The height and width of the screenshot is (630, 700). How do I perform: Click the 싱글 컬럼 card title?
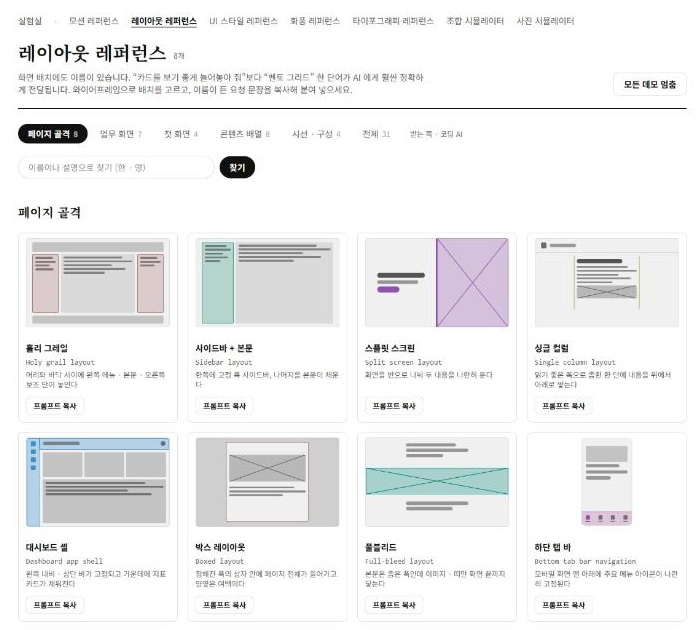pos(552,348)
